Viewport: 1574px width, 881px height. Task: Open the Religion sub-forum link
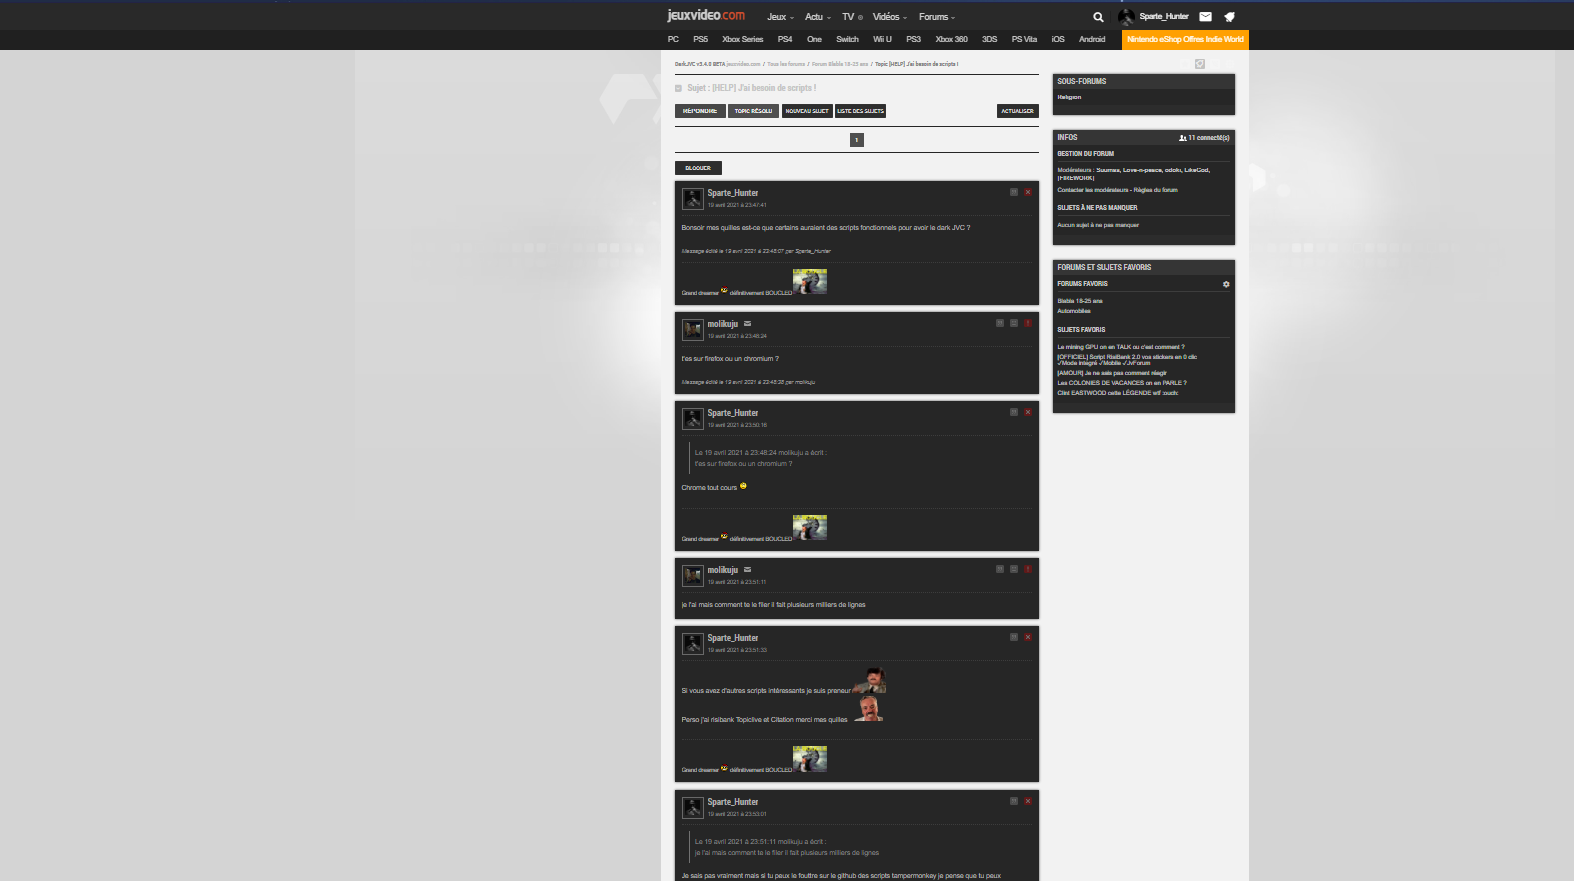[x=1069, y=97]
